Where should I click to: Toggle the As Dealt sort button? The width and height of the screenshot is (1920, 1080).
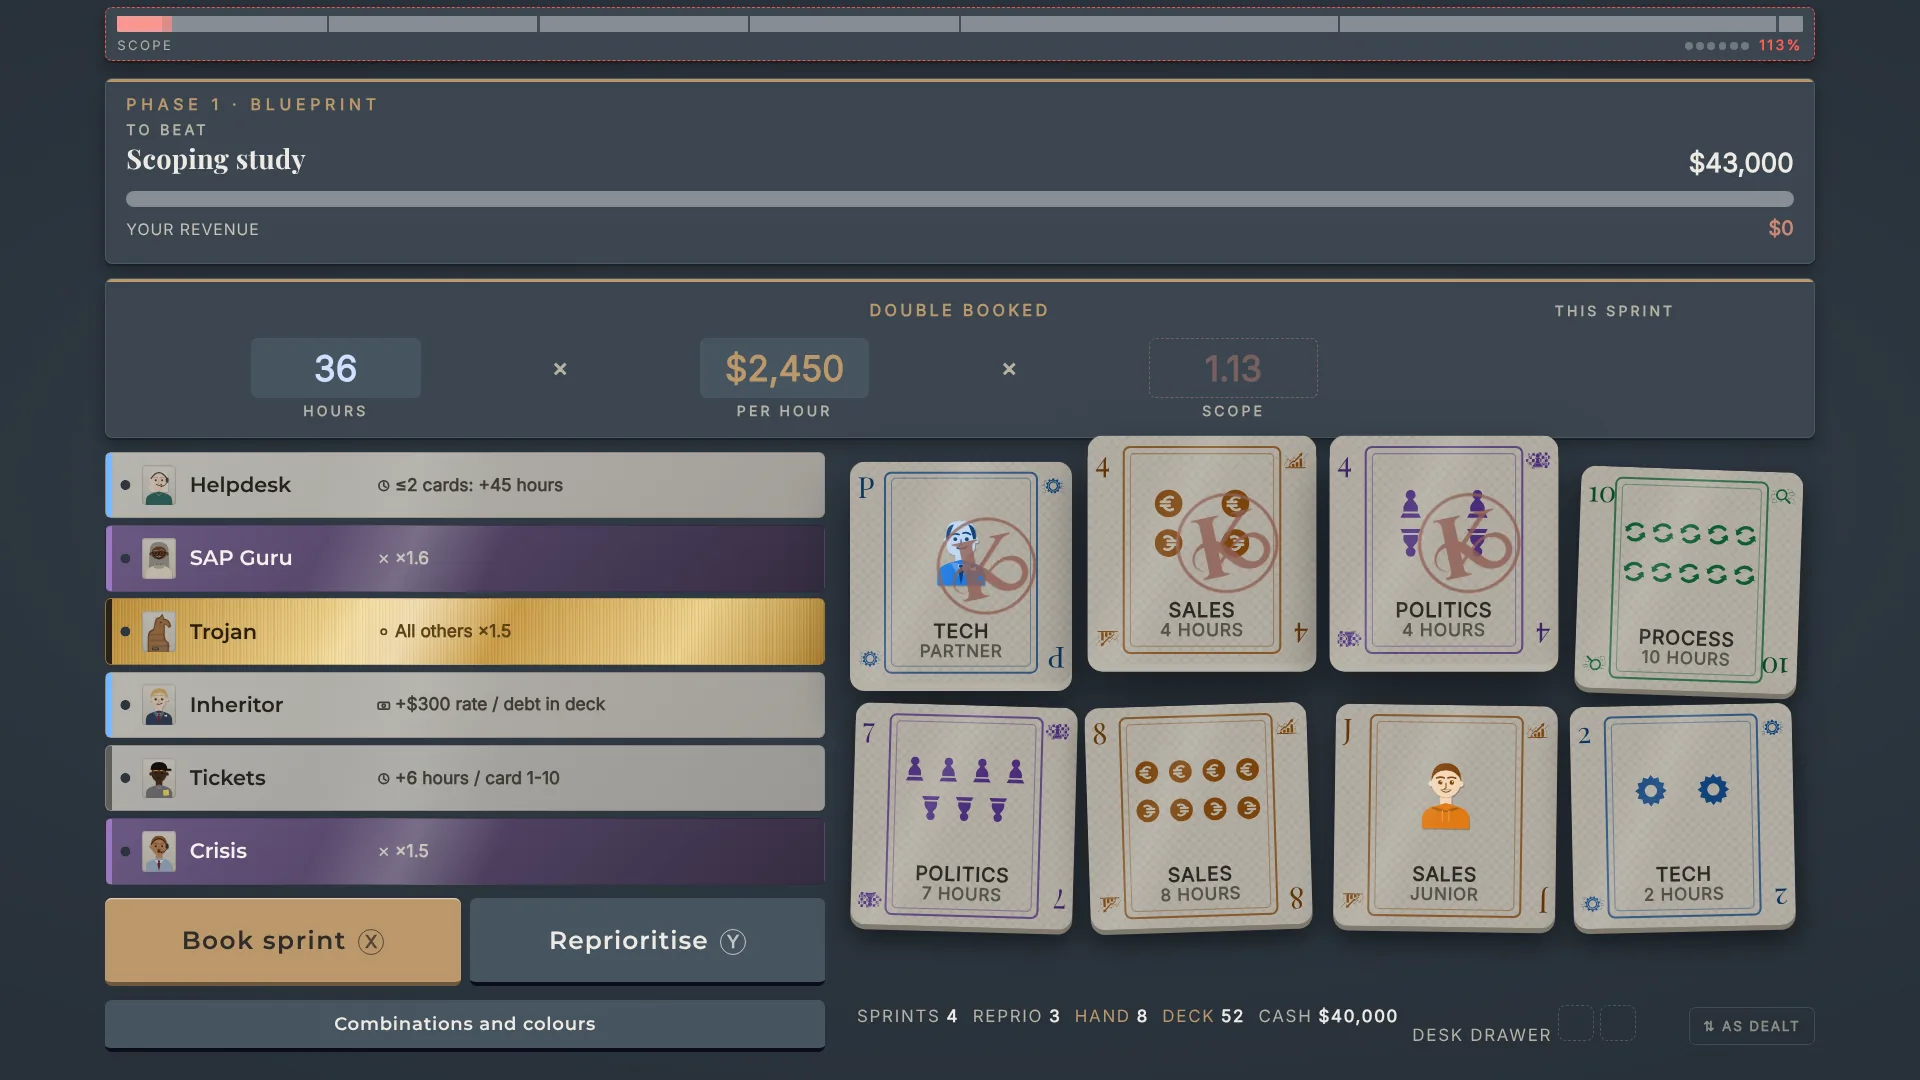click(x=1751, y=1026)
